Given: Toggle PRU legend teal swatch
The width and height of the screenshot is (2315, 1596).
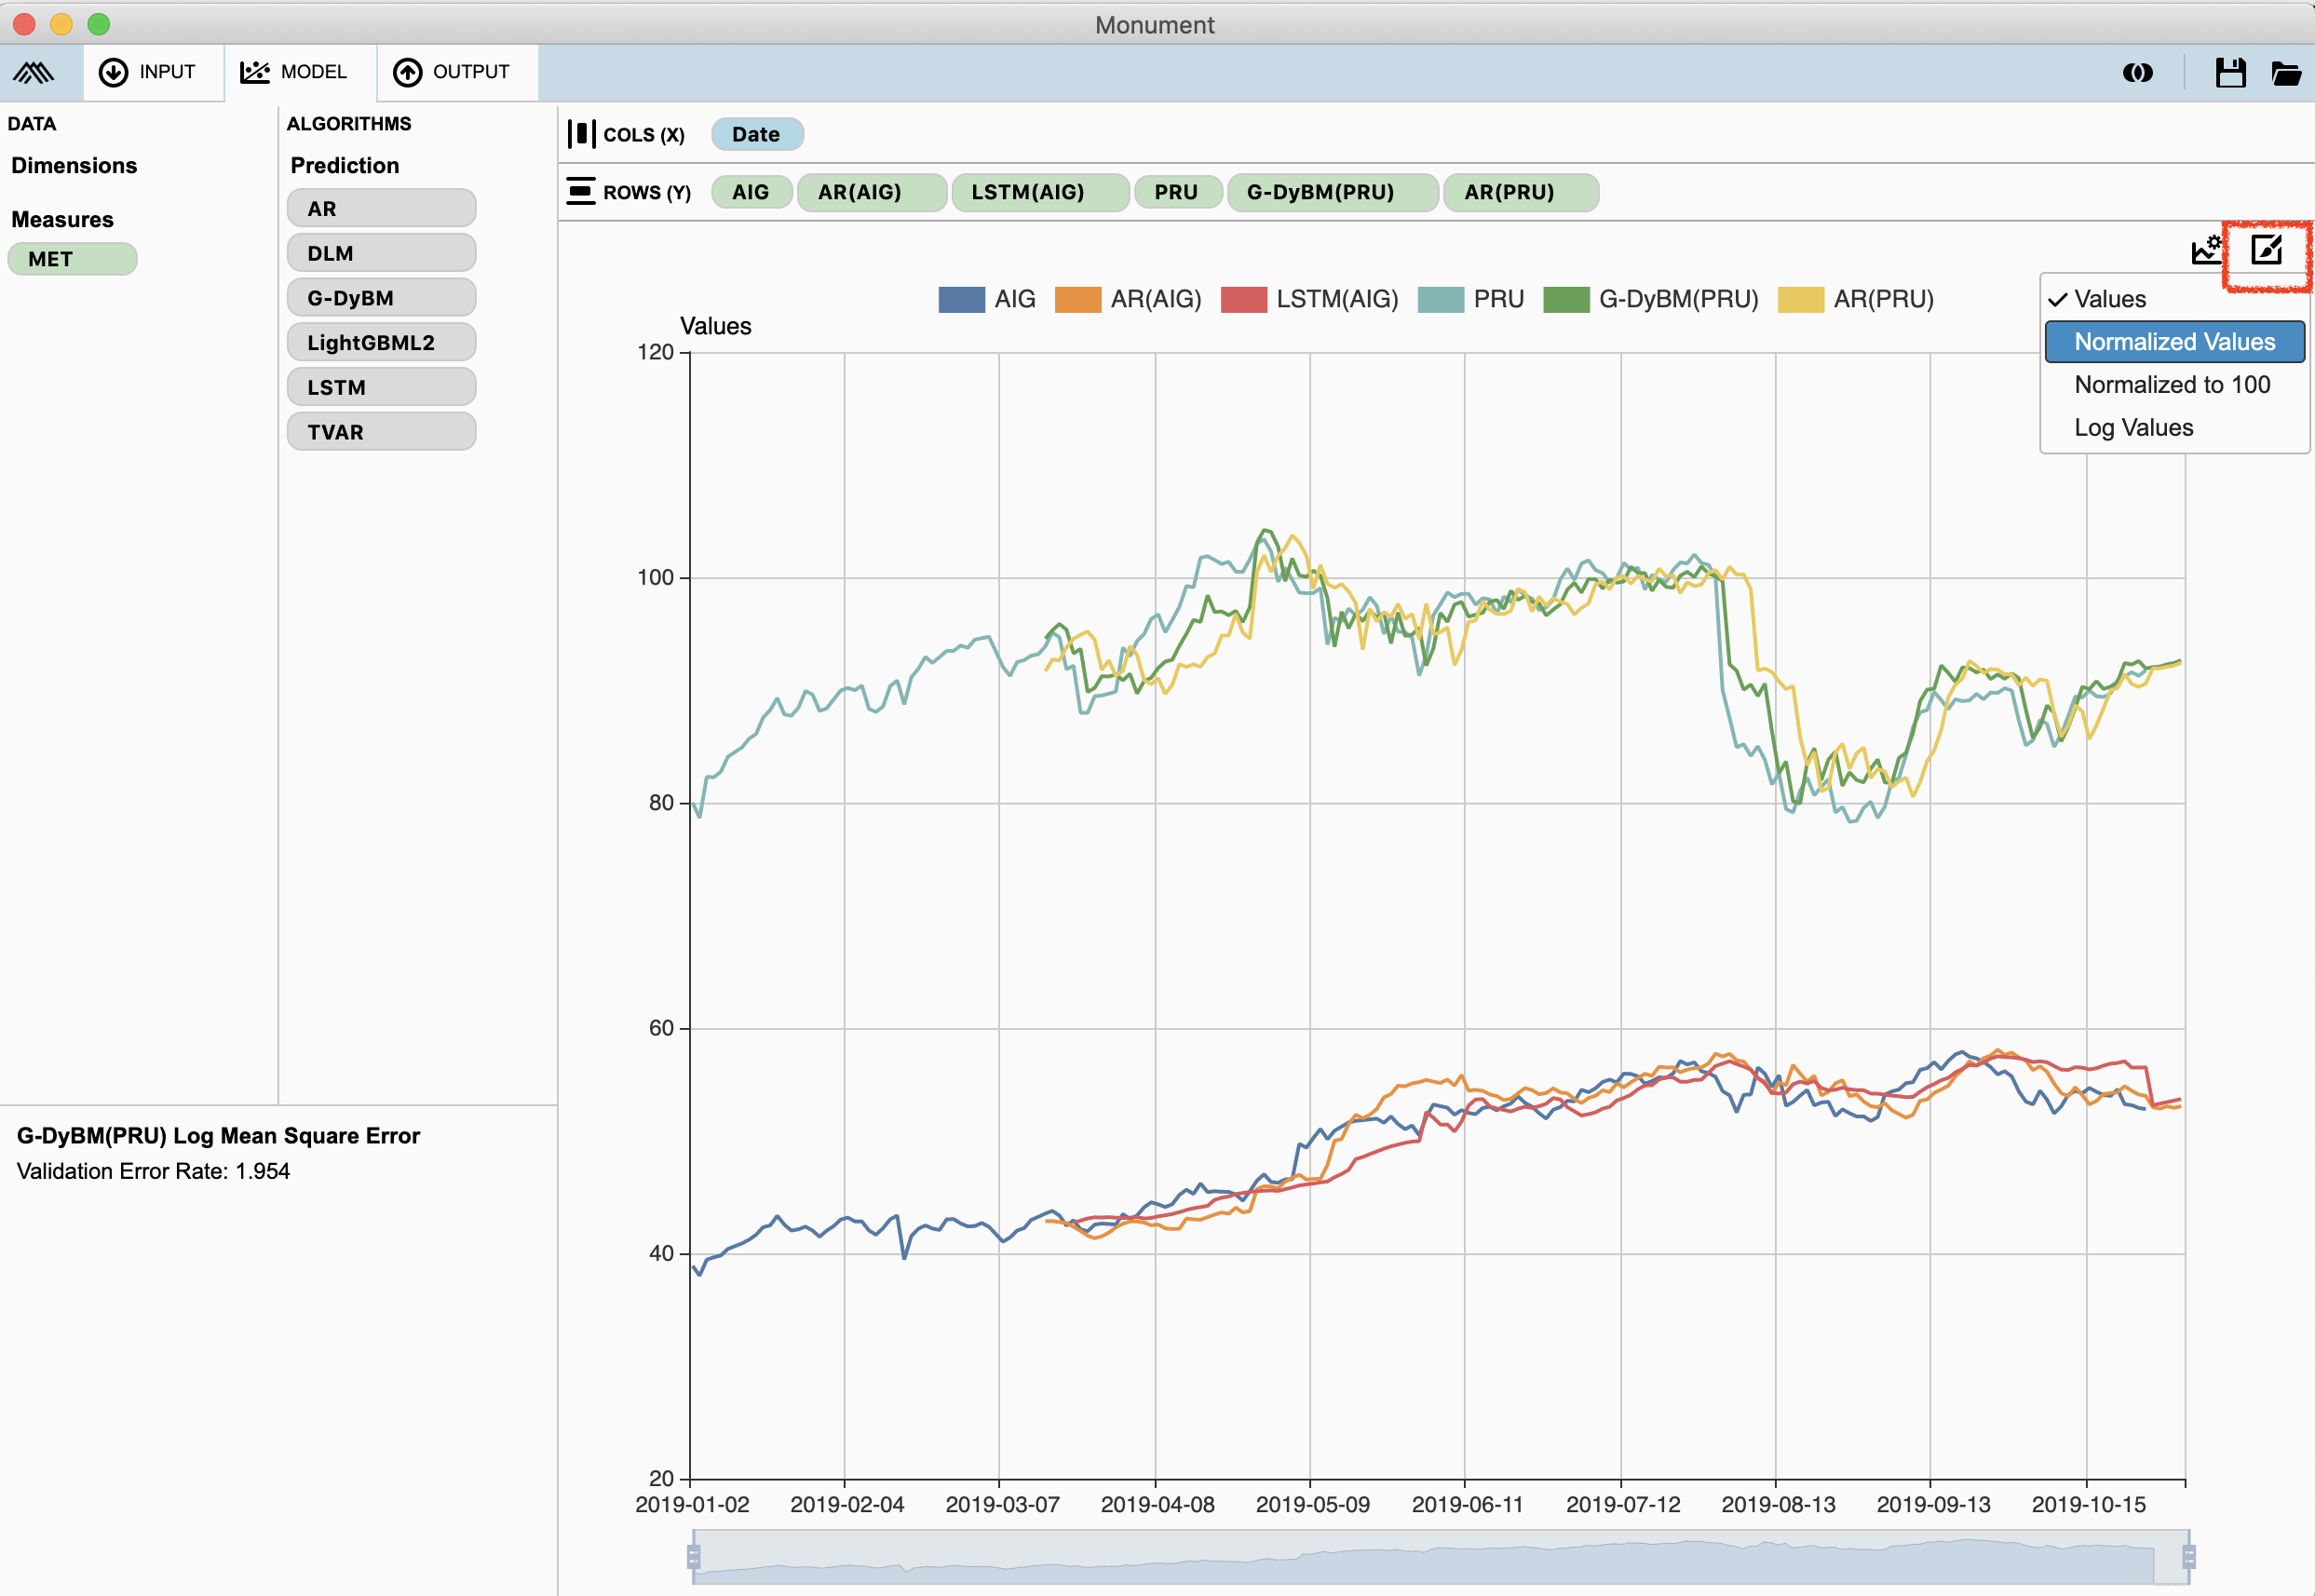Looking at the screenshot, I should [1440, 299].
